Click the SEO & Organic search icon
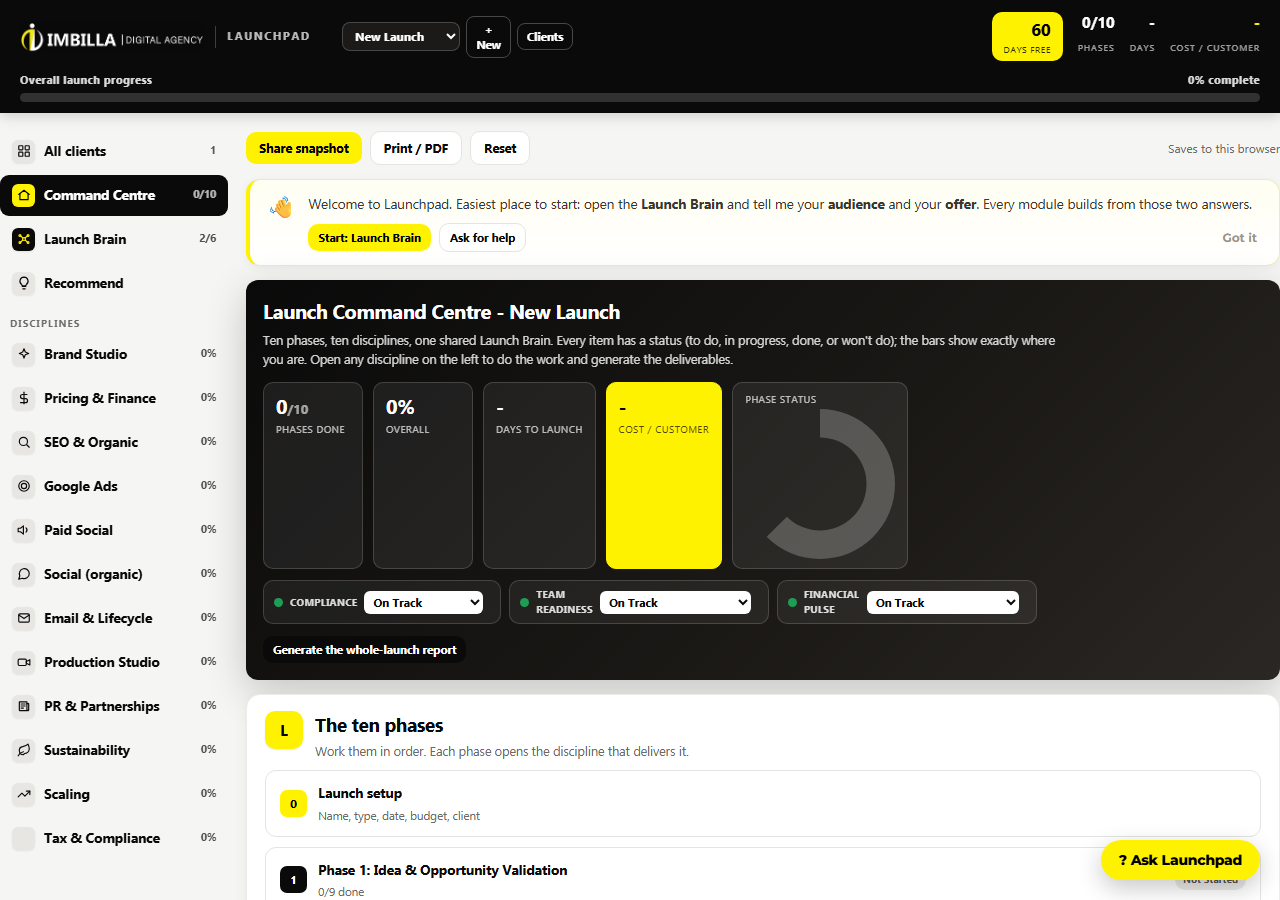This screenshot has width=1280, height=900. 23,442
